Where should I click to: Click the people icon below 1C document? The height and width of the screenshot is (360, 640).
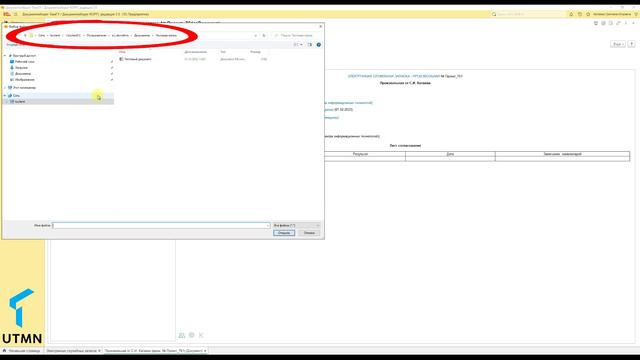point(182,335)
